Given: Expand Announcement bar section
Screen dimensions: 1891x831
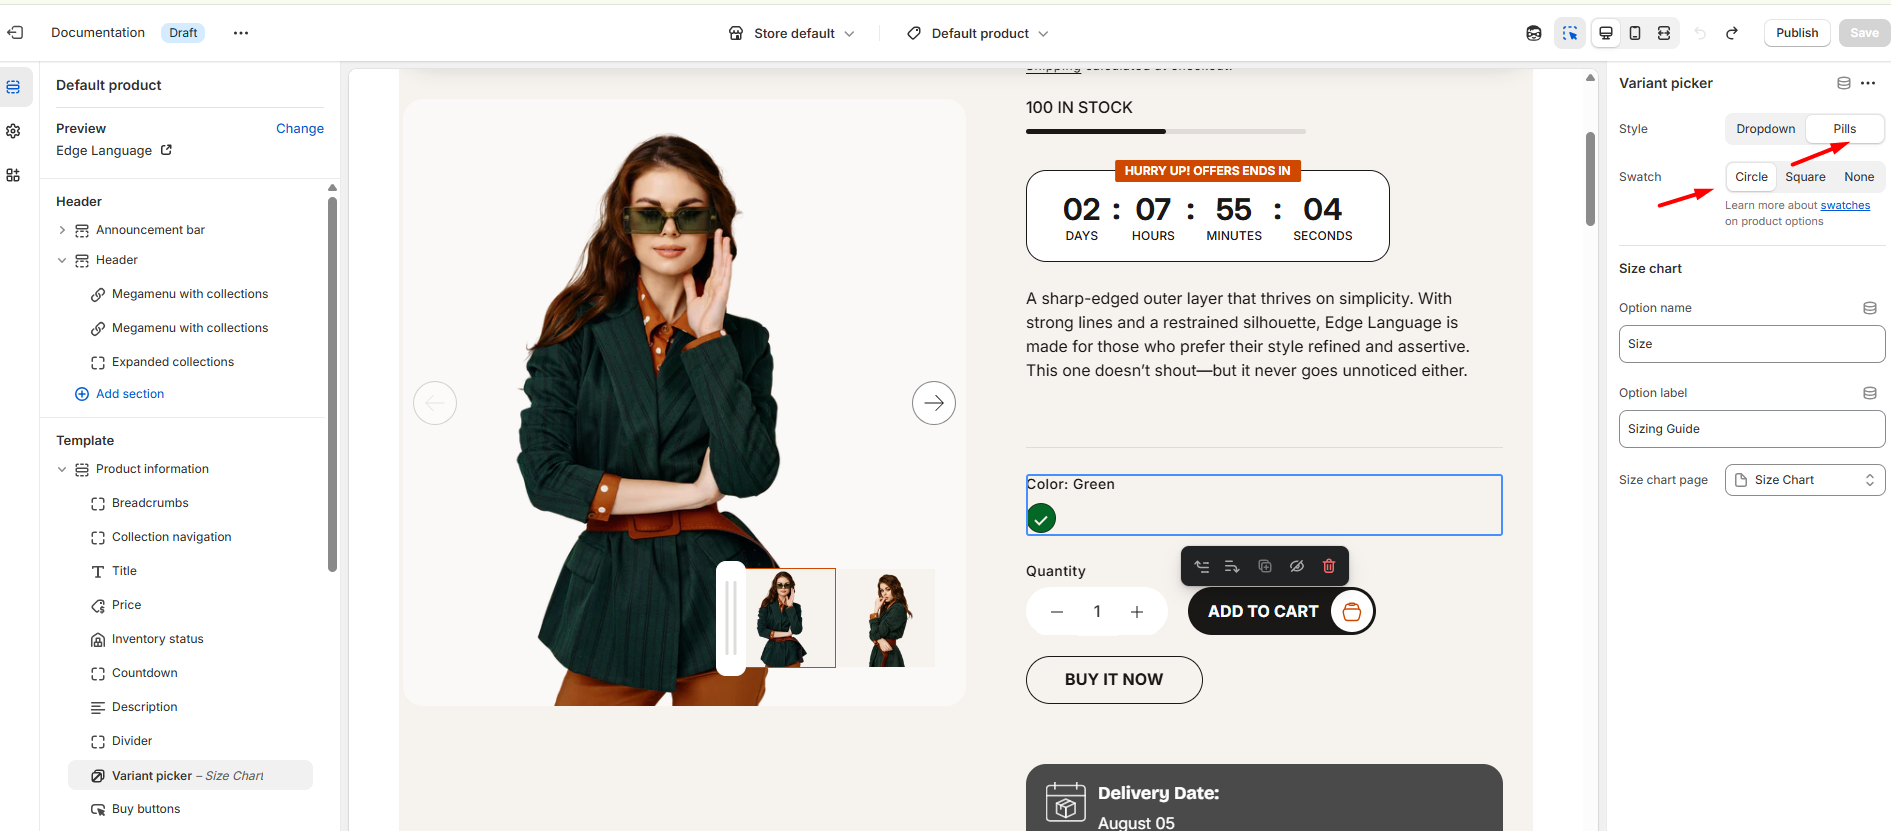Looking at the screenshot, I should [62, 230].
